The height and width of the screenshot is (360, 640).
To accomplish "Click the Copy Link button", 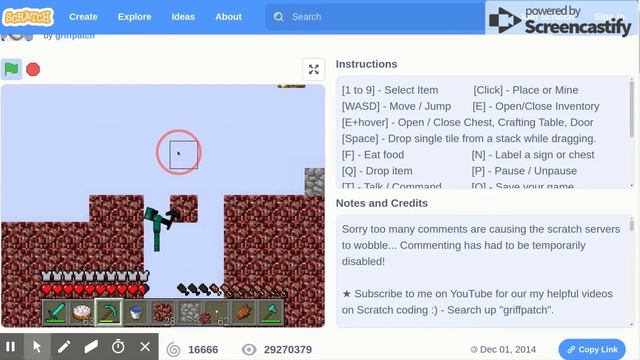I will pos(592,349).
